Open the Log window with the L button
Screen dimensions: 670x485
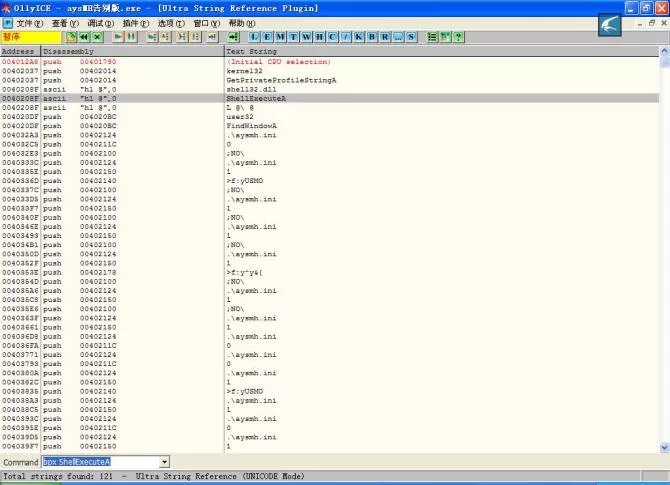pos(254,37)
